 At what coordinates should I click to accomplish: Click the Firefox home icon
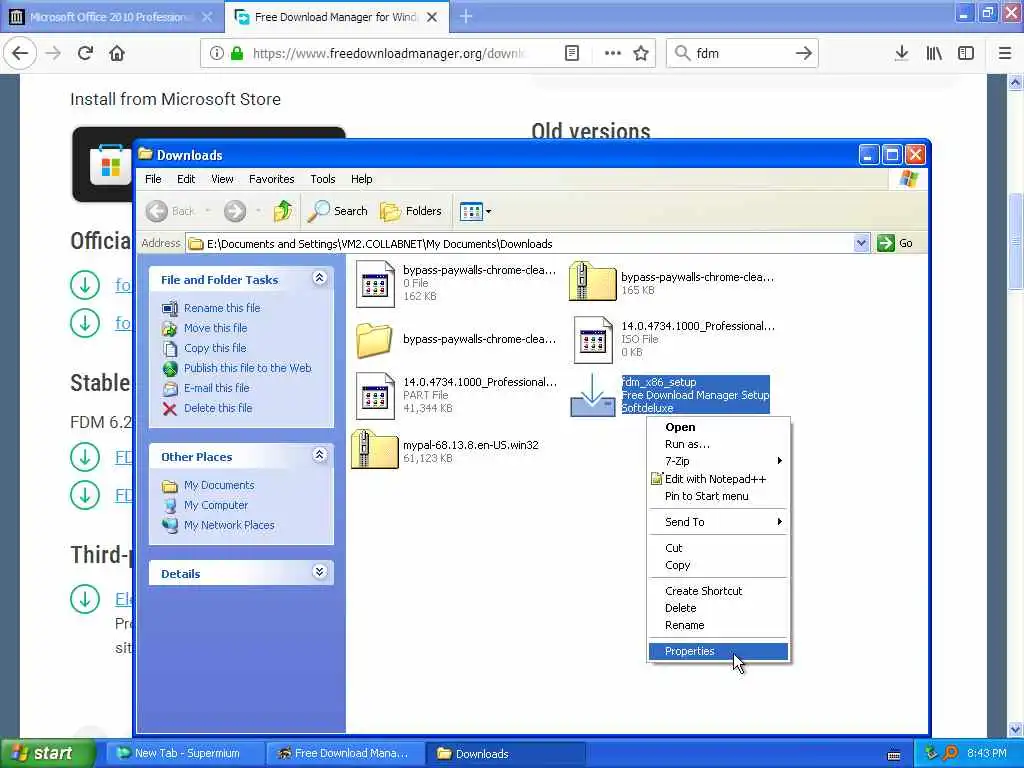coord(117,53)
